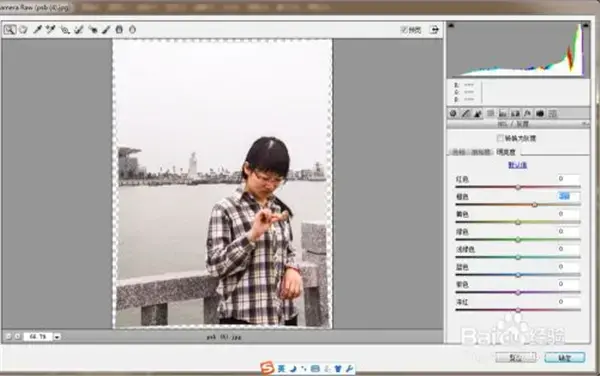Select the Hand tool

click(x=23, y=29)
